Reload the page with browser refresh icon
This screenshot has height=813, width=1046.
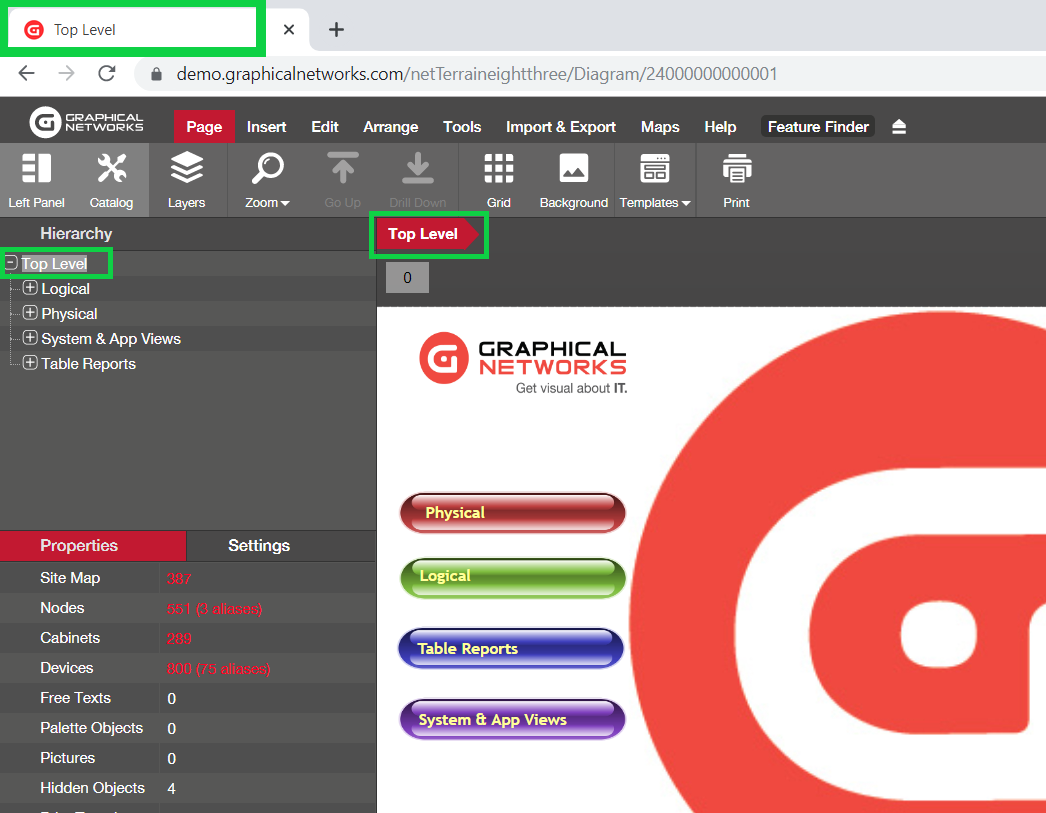point(106,73)
